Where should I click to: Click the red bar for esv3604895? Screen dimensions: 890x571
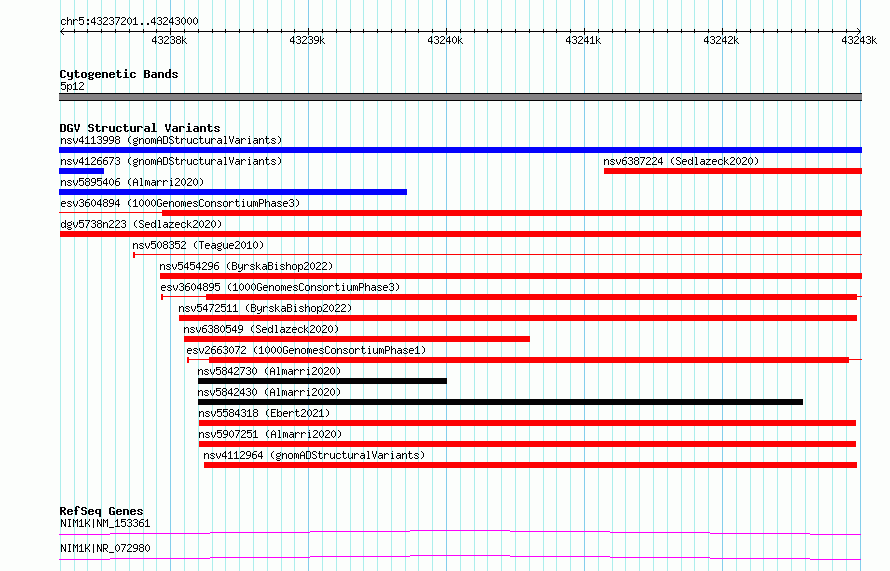531,297
